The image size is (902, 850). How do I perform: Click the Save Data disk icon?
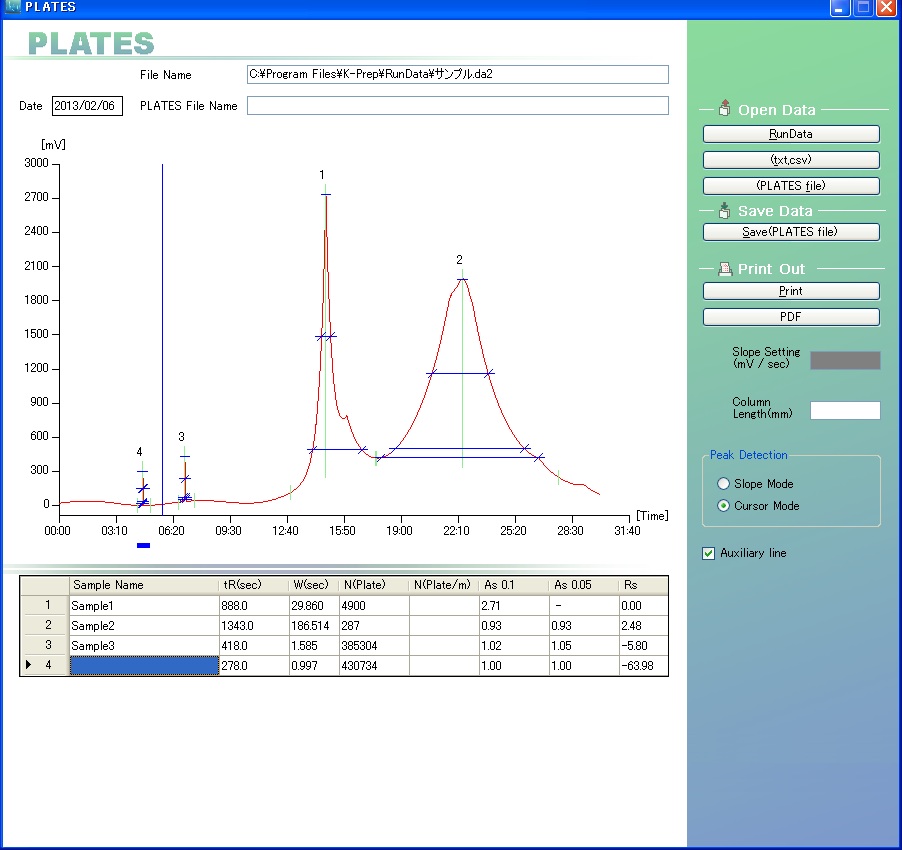(x=724, y=210)
